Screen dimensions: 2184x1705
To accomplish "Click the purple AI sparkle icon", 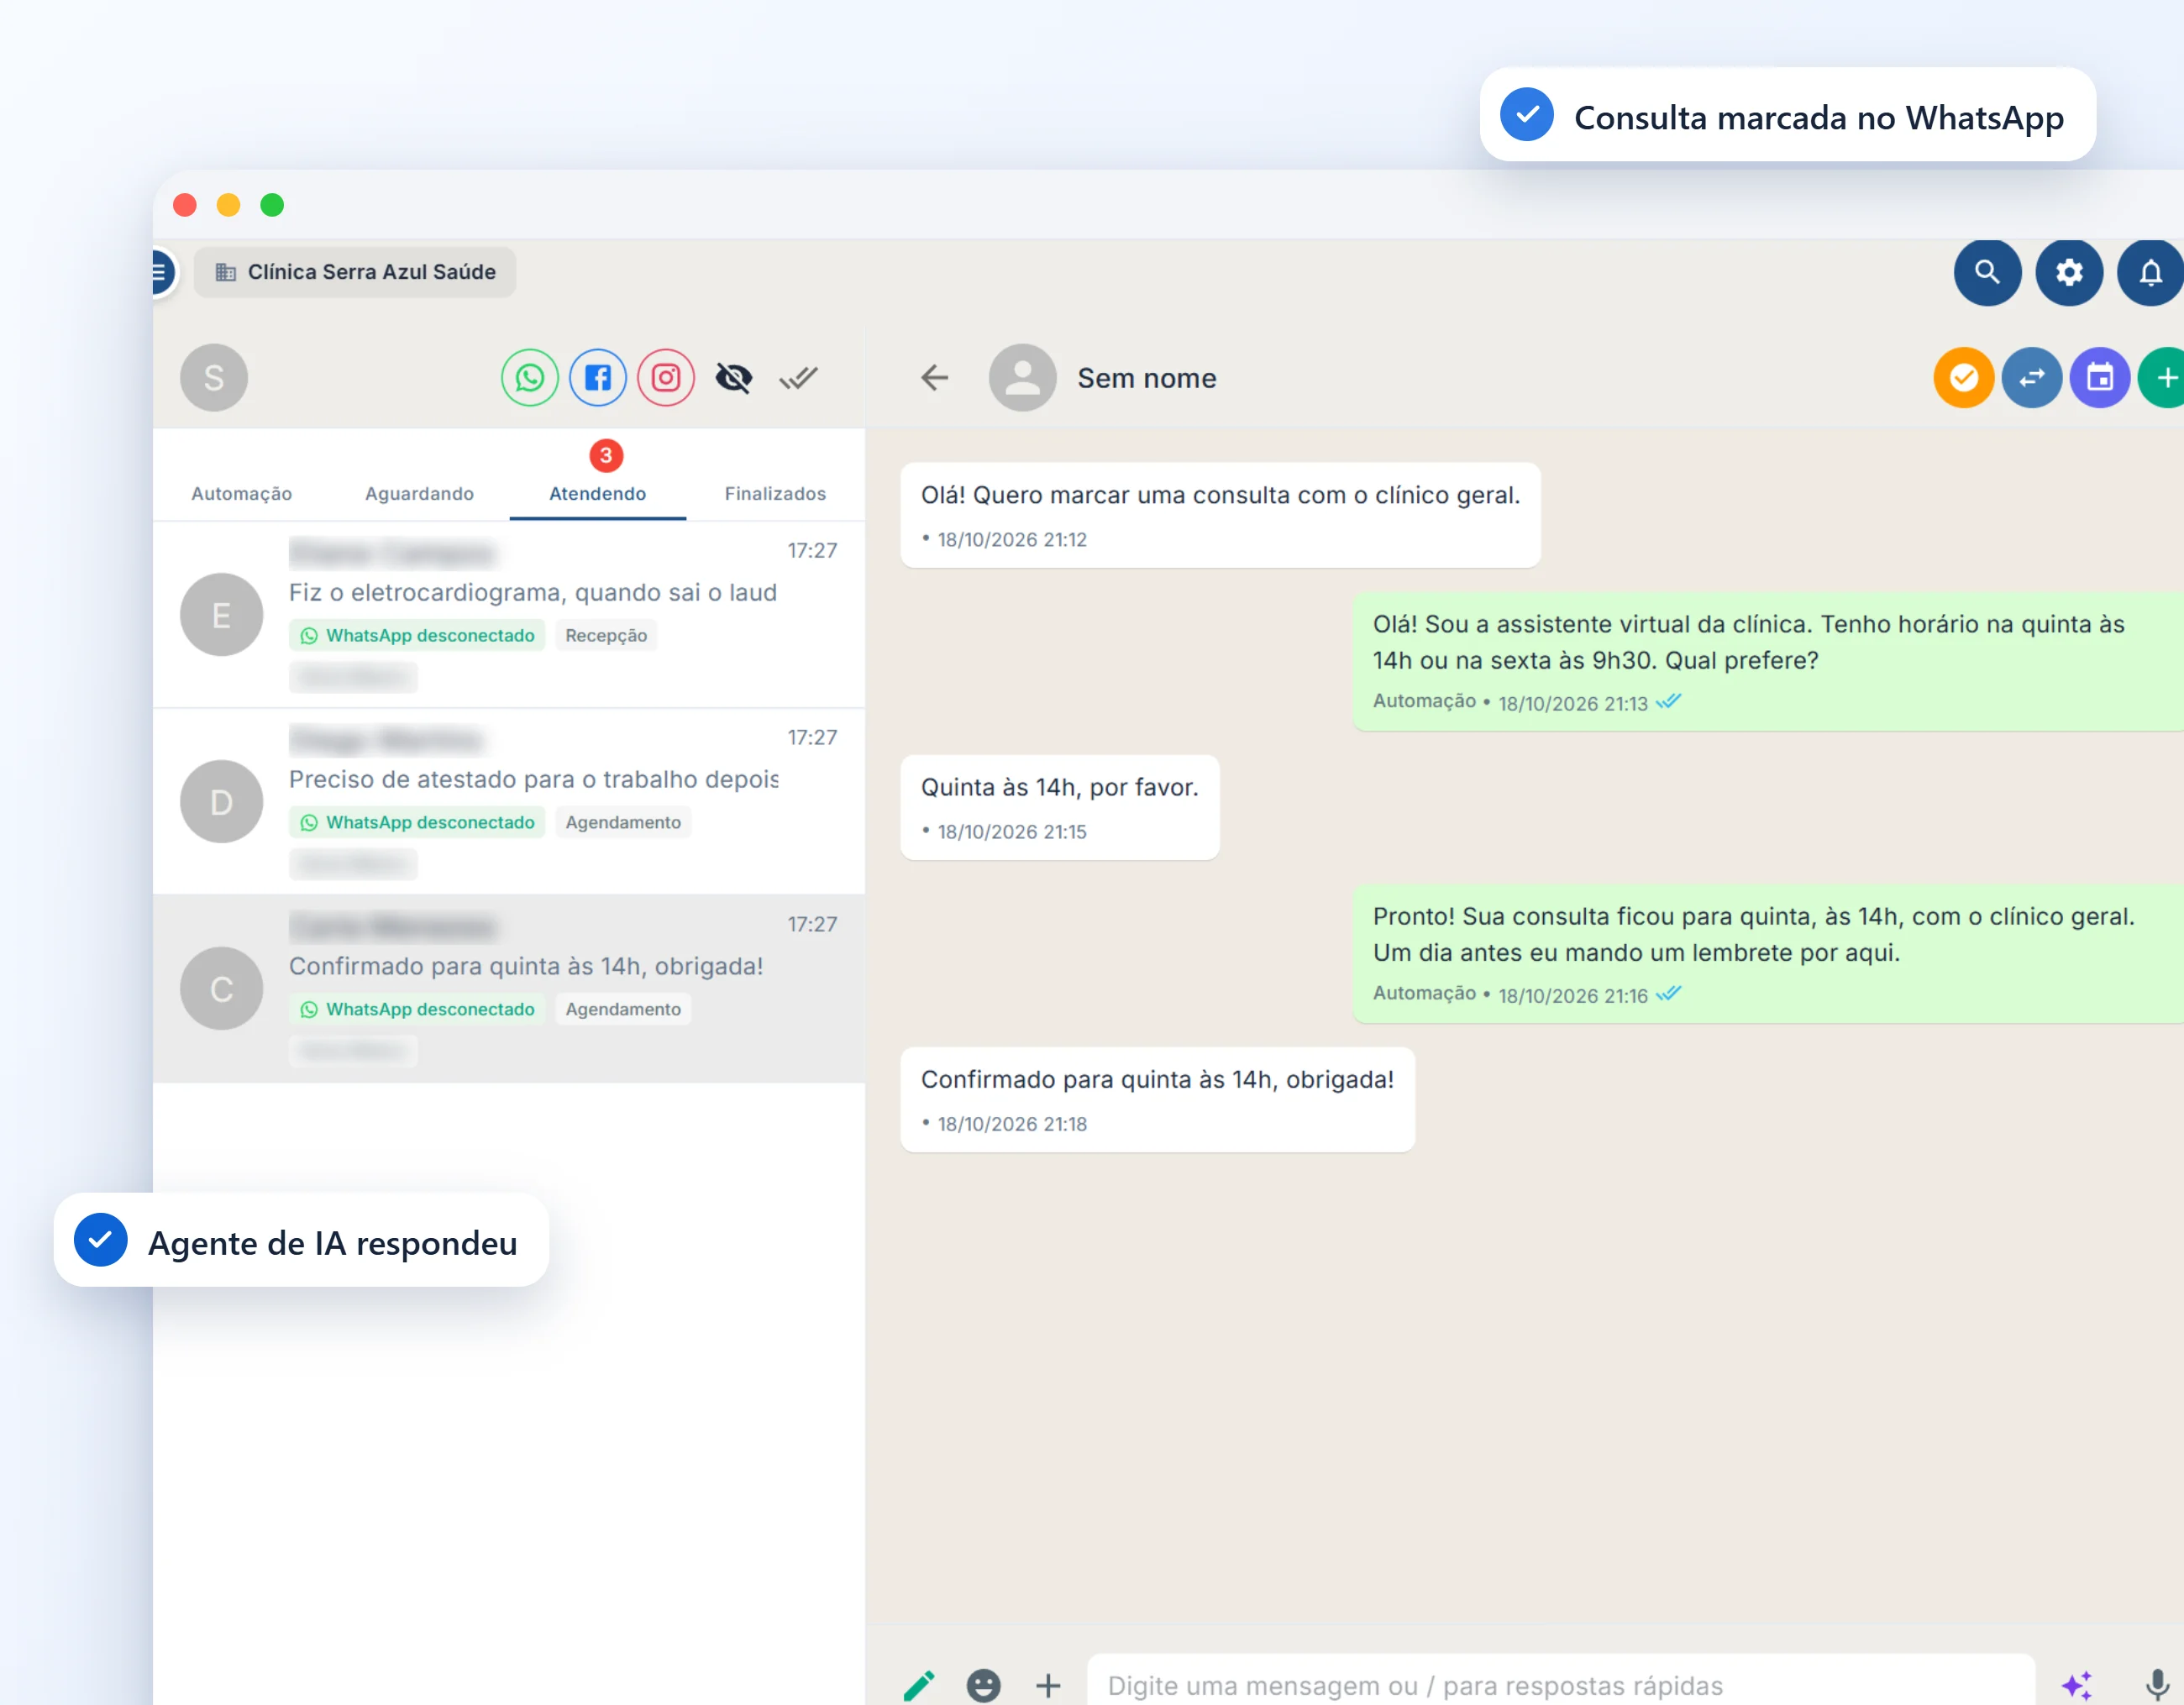I will 2077,1685.
